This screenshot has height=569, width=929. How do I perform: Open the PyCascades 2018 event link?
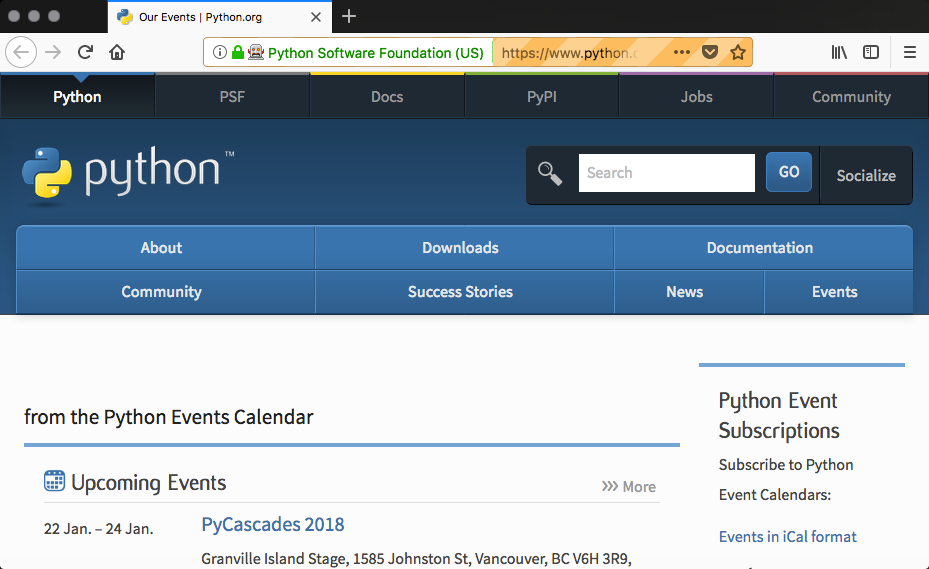[x=273, y=524]
